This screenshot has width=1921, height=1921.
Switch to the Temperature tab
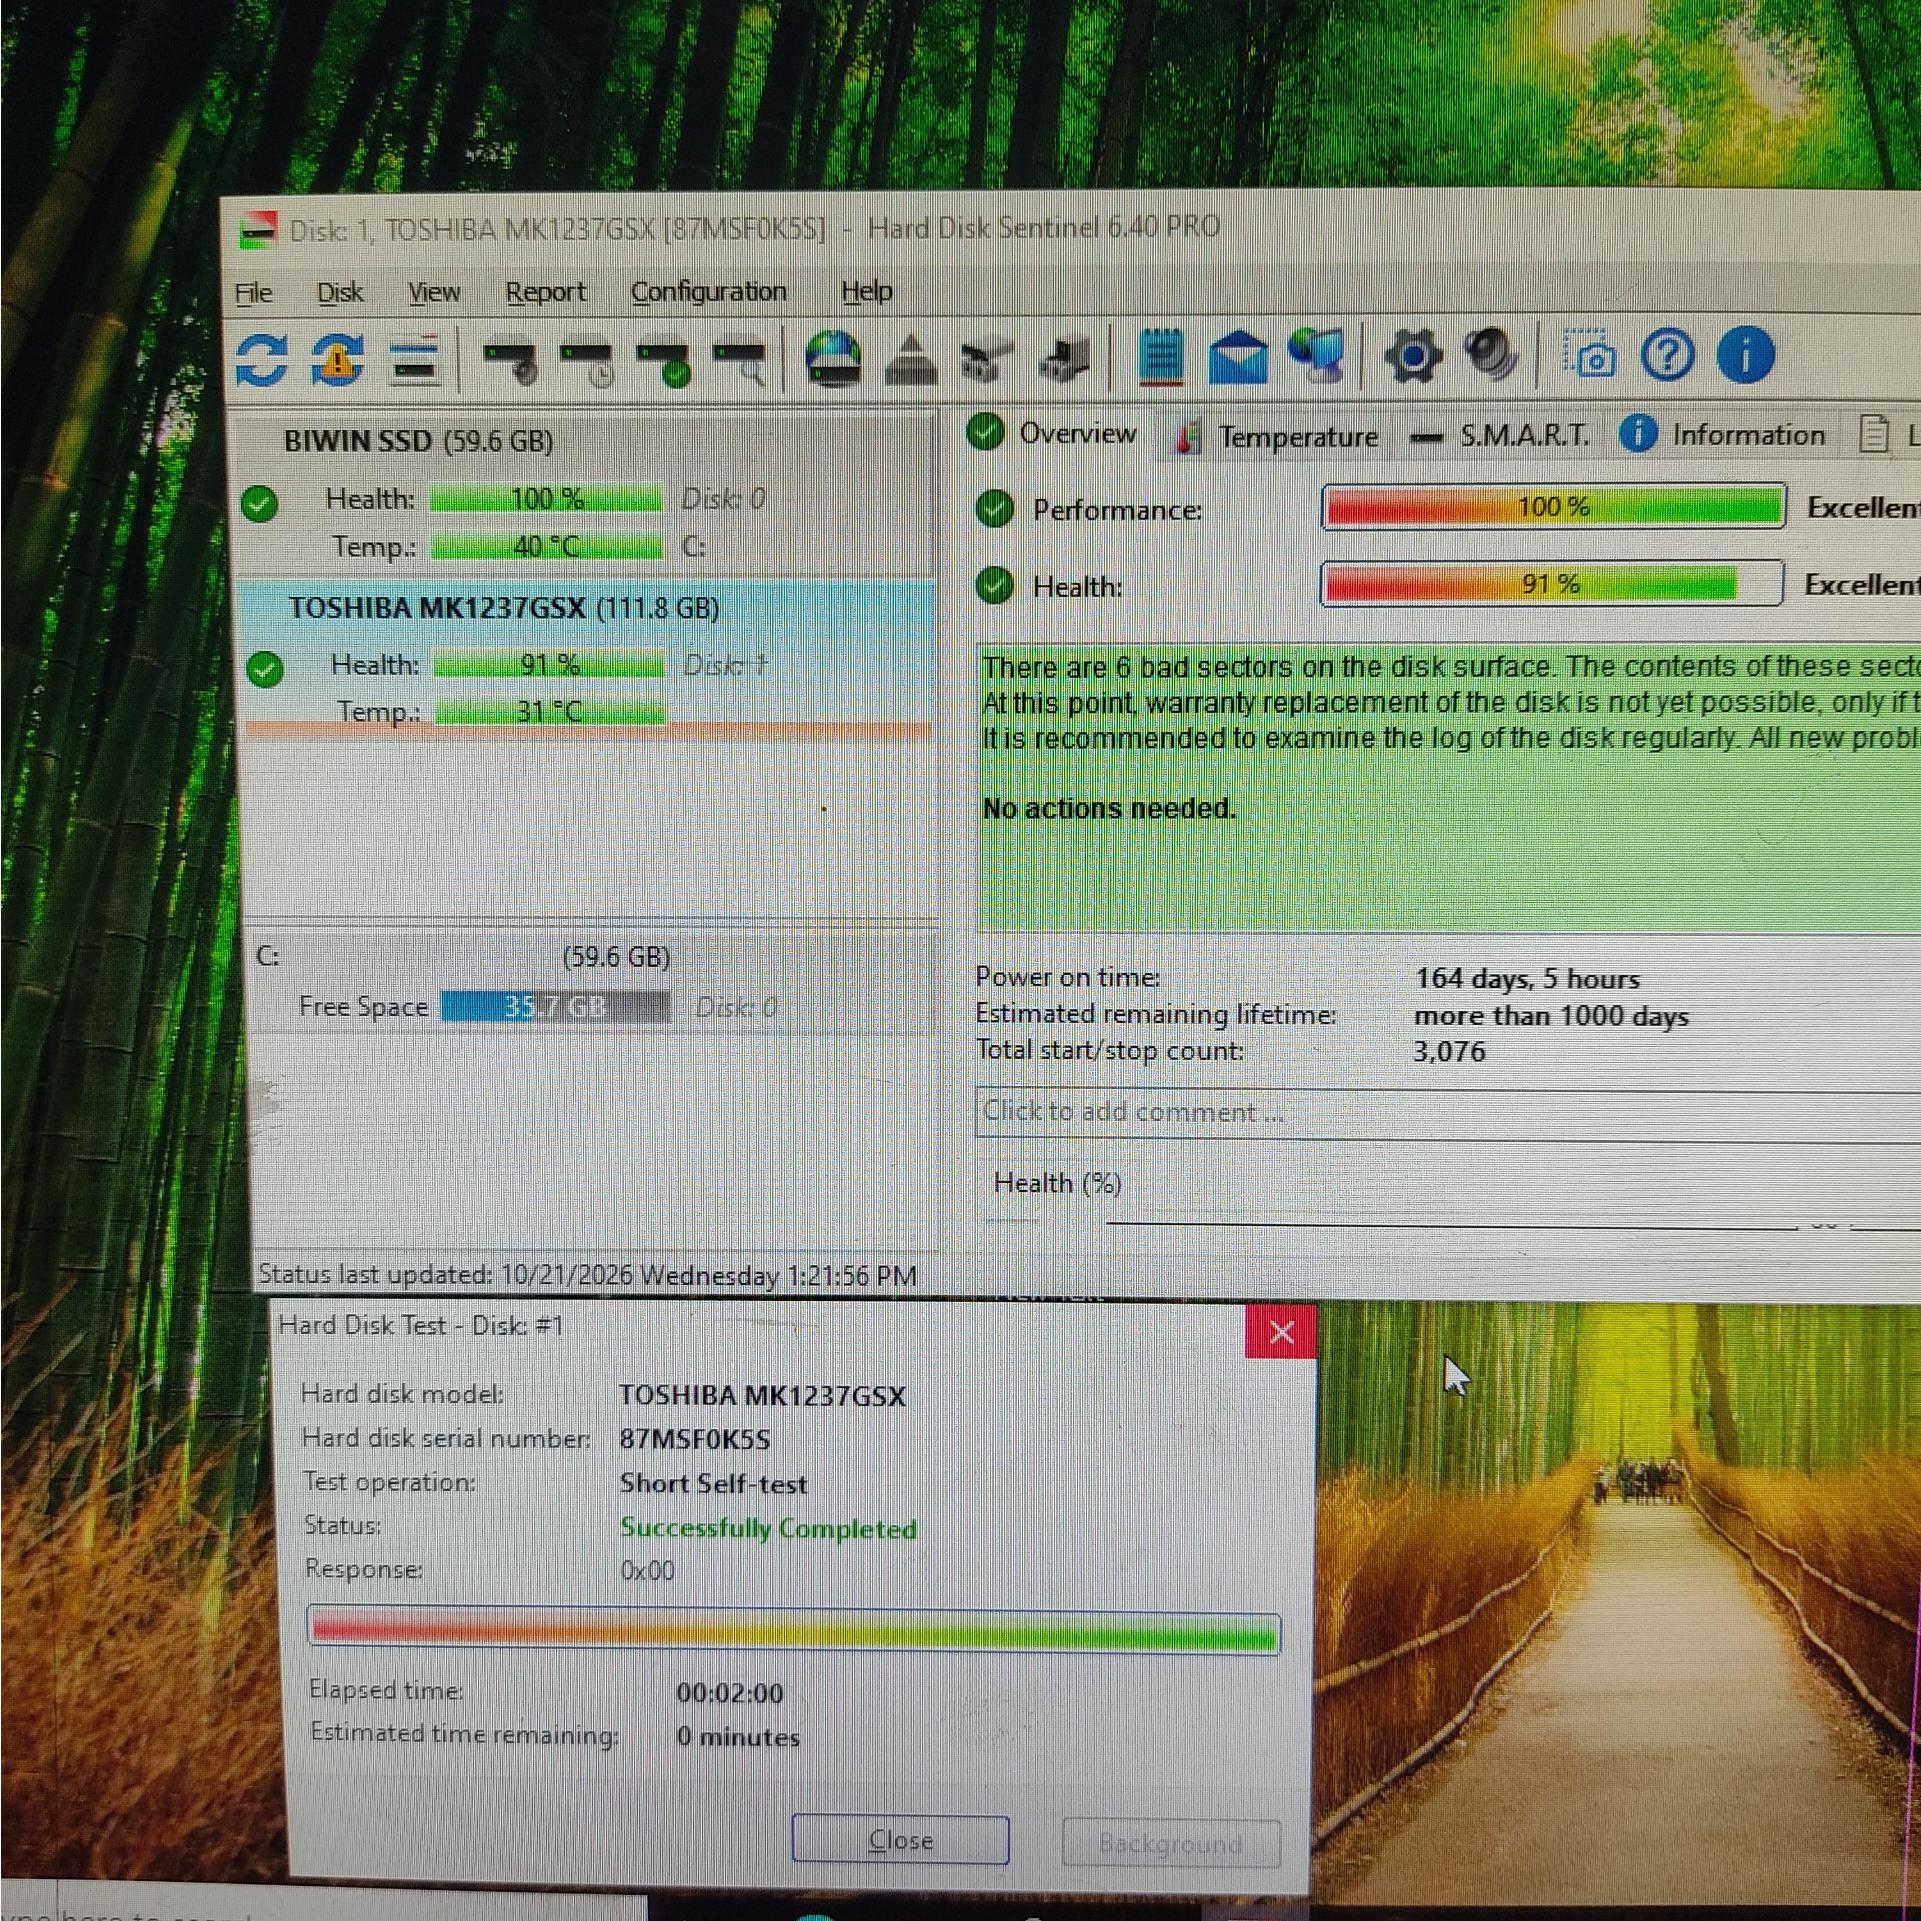click(x=1277, y=437)
